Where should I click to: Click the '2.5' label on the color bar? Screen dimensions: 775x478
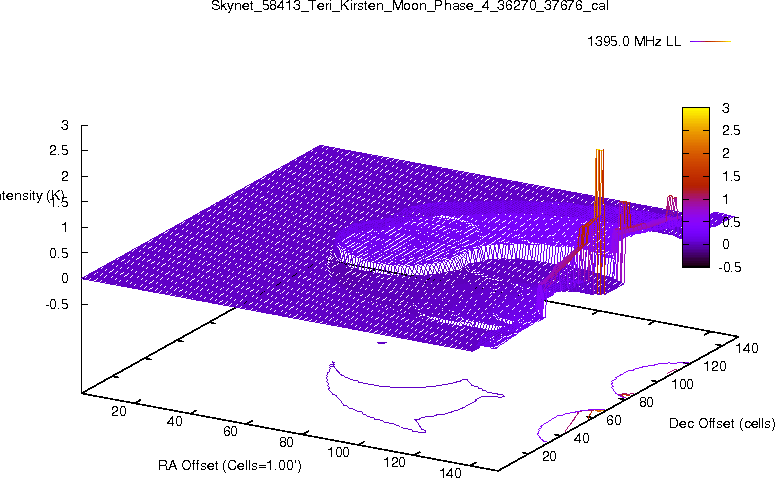click(x=732, y=130)
